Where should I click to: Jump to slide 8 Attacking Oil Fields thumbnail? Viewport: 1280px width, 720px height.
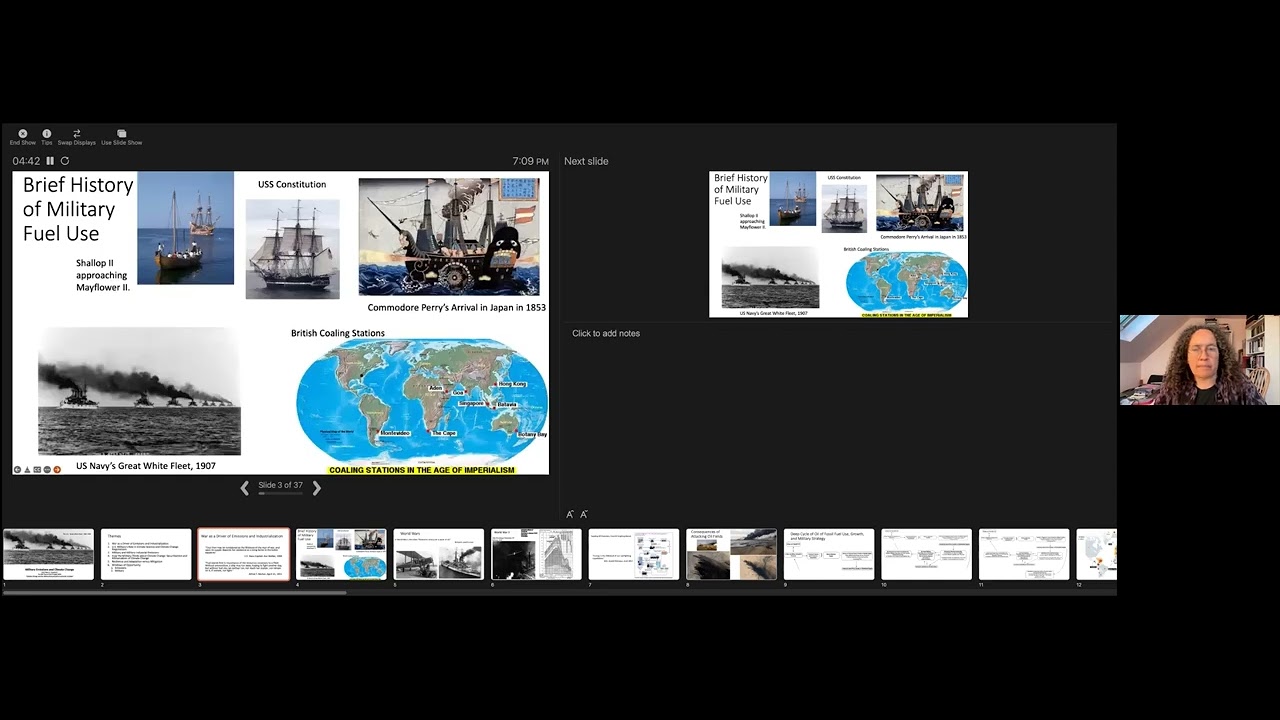click(731, 554)
